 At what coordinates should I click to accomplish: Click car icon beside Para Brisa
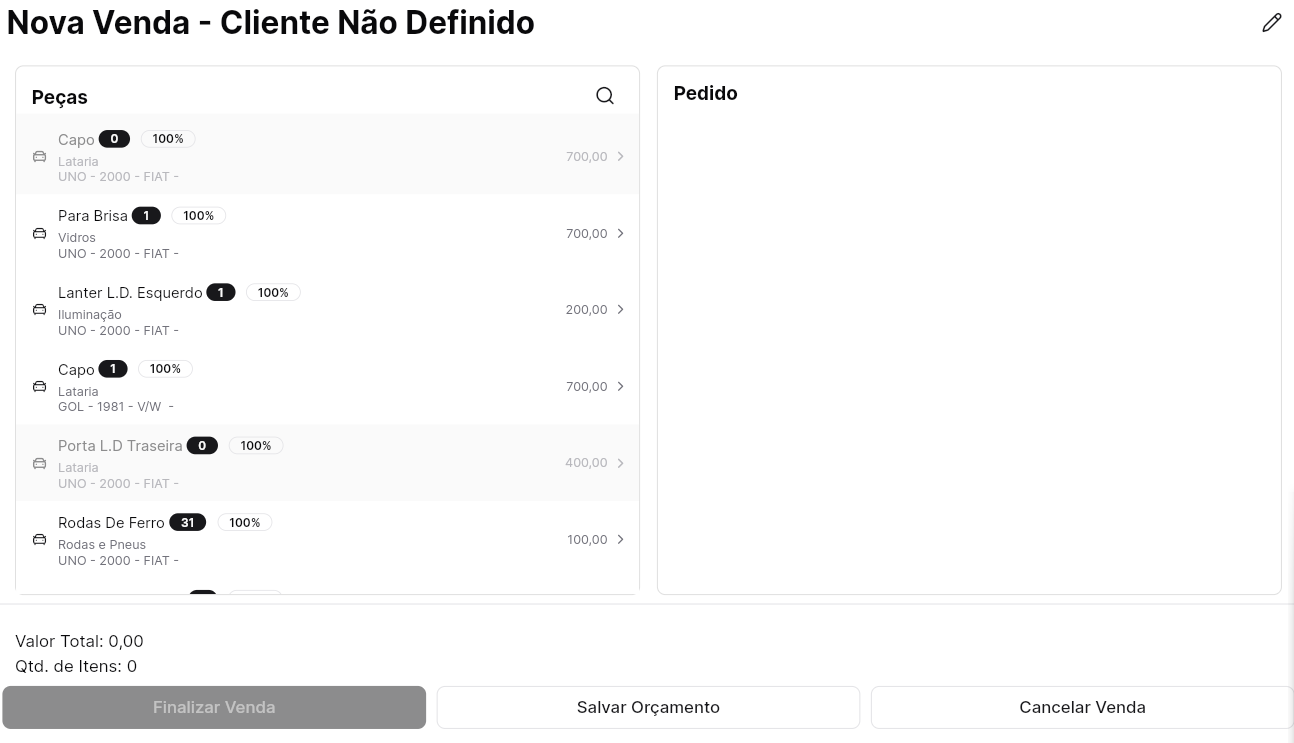pyautogui.click(x=39, y=233)
